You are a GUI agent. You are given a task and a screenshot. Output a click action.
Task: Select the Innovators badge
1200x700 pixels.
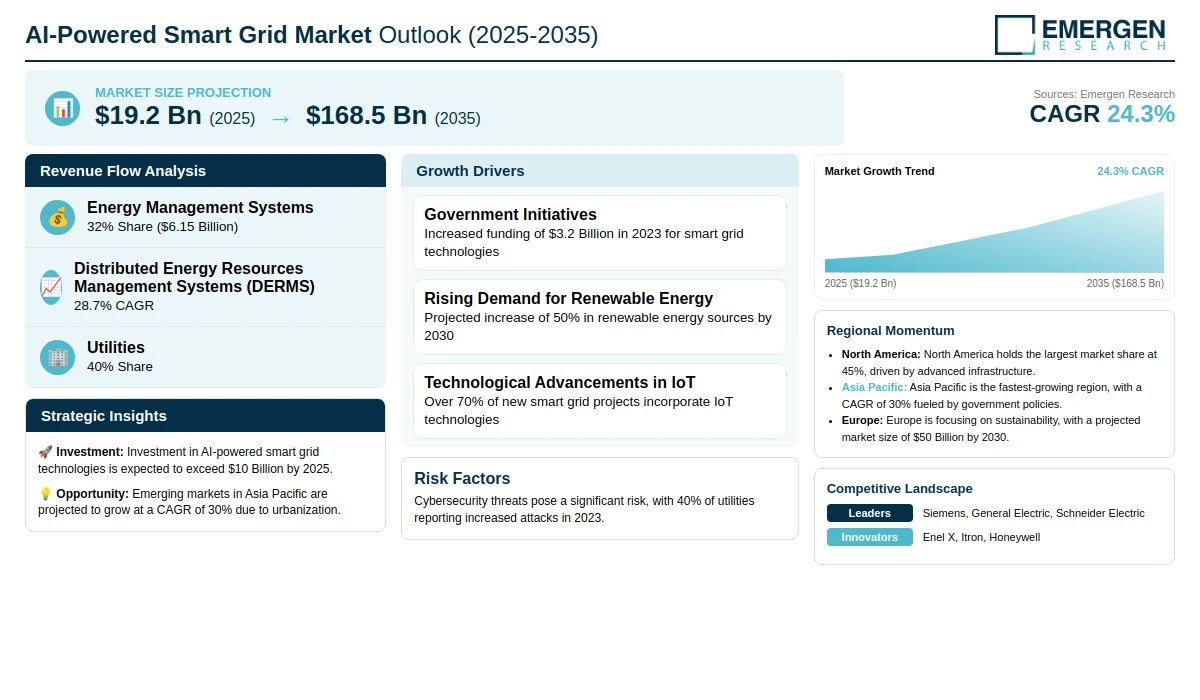(x=870, y=537)
